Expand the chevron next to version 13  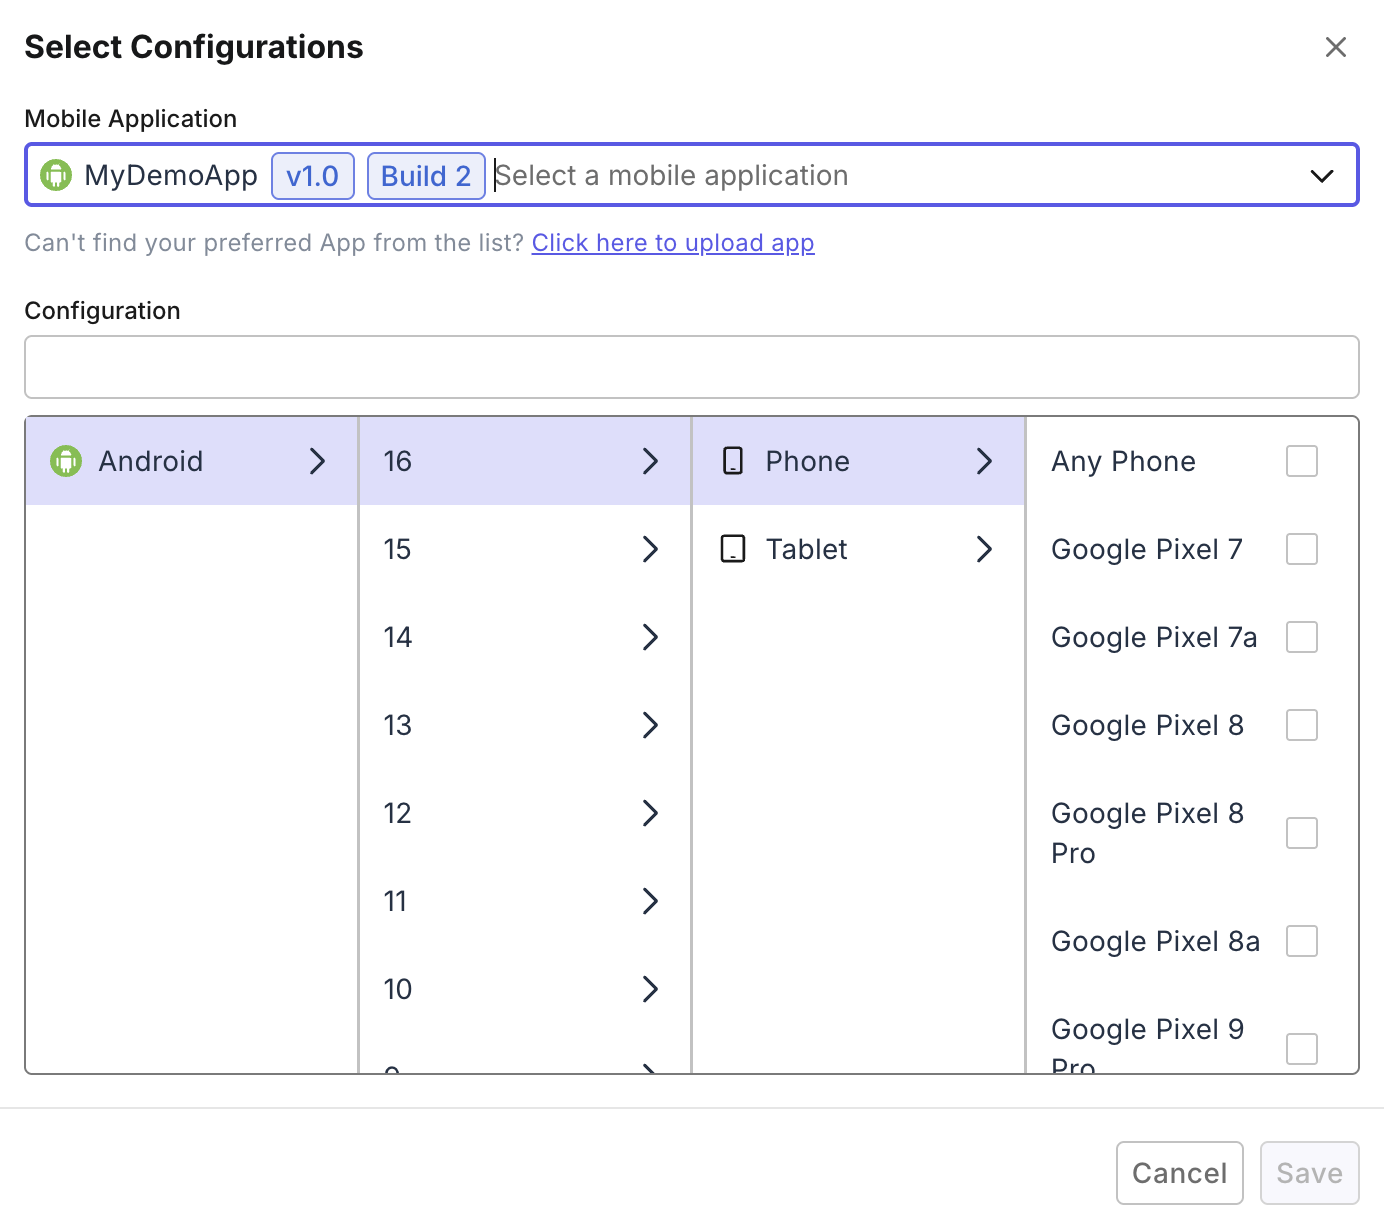pos(650,725)
